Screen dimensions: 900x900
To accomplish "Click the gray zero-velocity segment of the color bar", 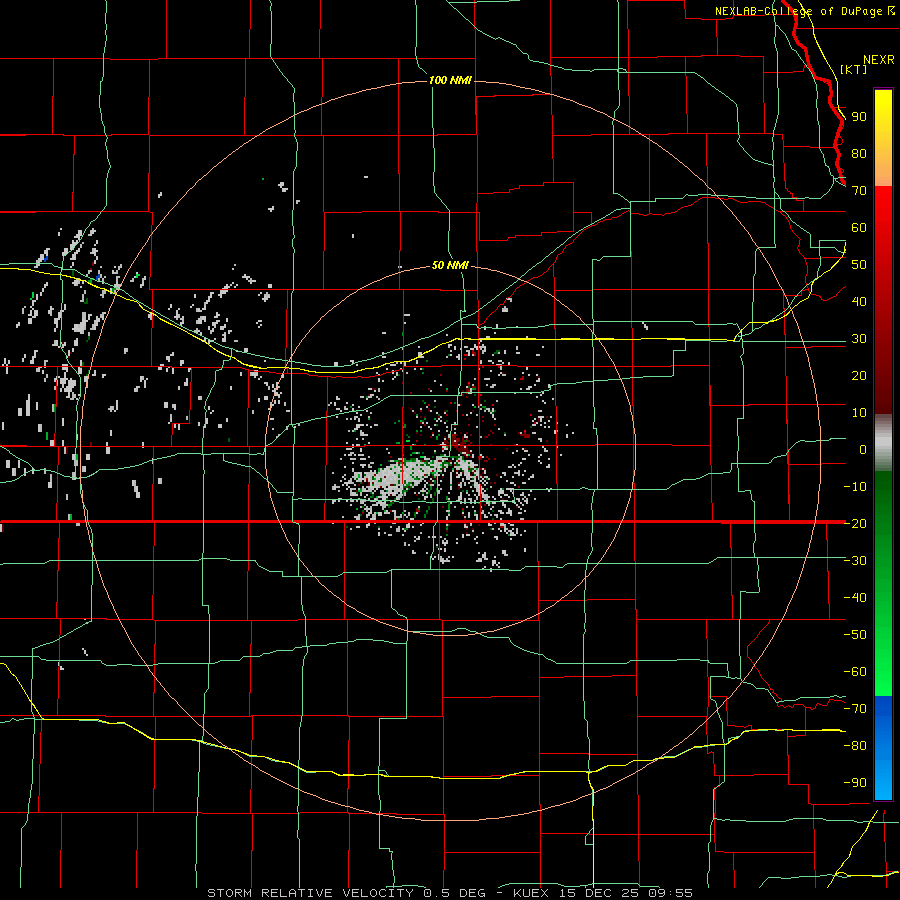I will click(x=883, y=443).
